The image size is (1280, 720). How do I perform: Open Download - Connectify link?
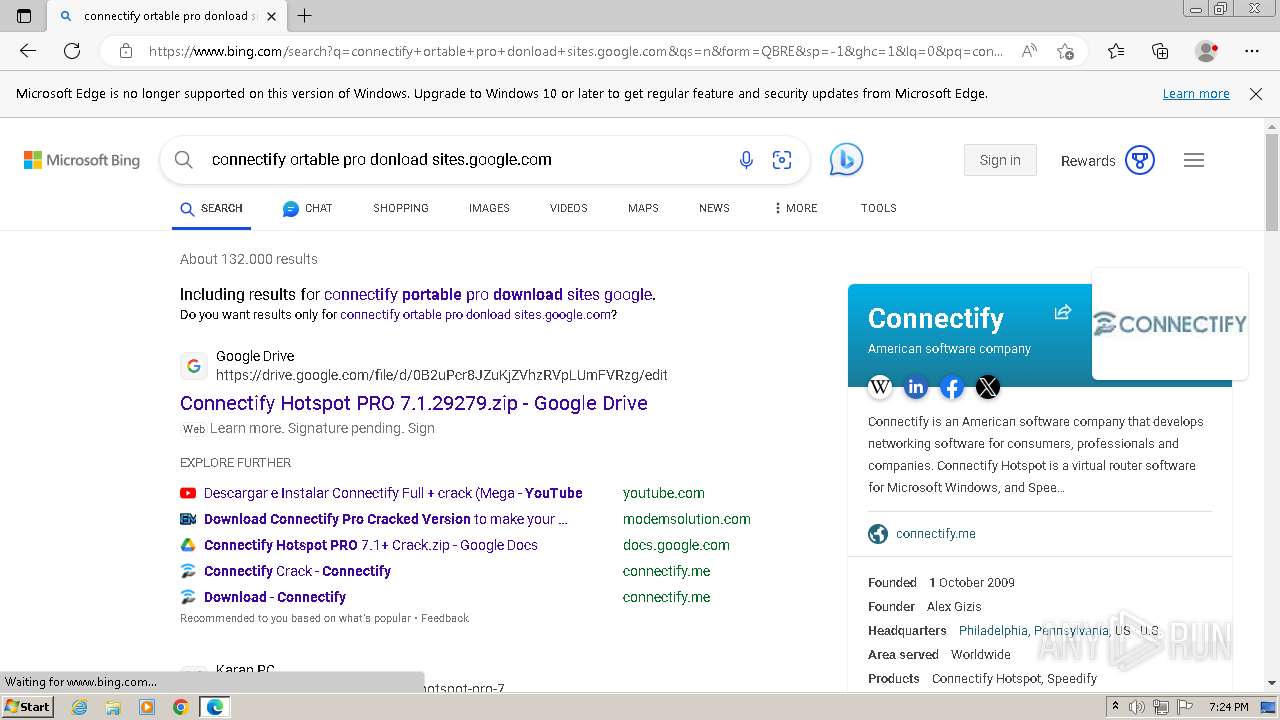click(x=275, y=597)
